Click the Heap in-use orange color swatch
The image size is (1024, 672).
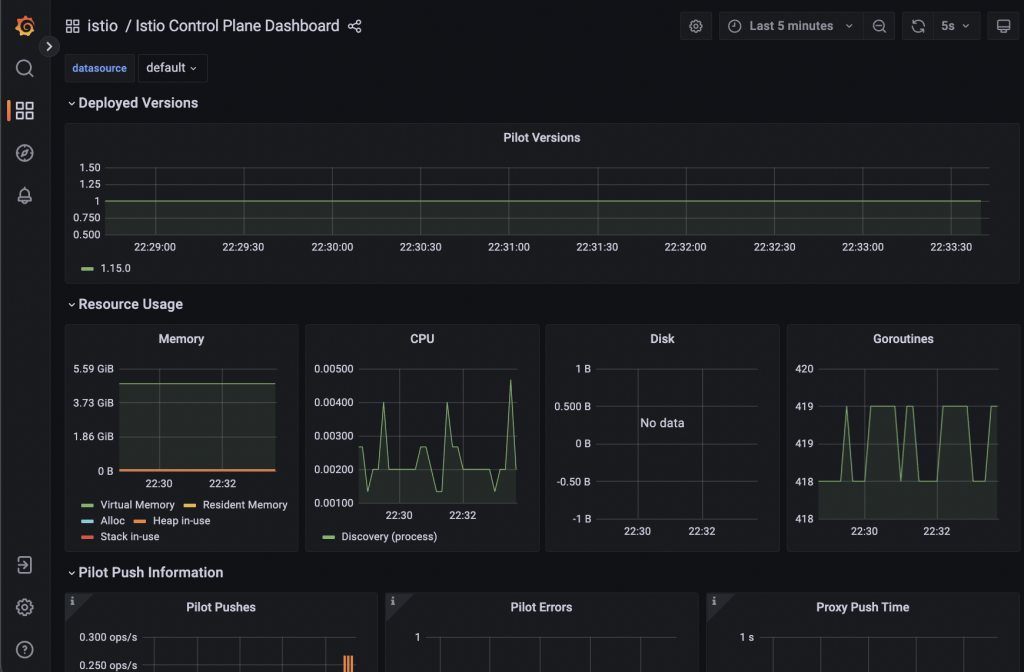click(139, 521)
